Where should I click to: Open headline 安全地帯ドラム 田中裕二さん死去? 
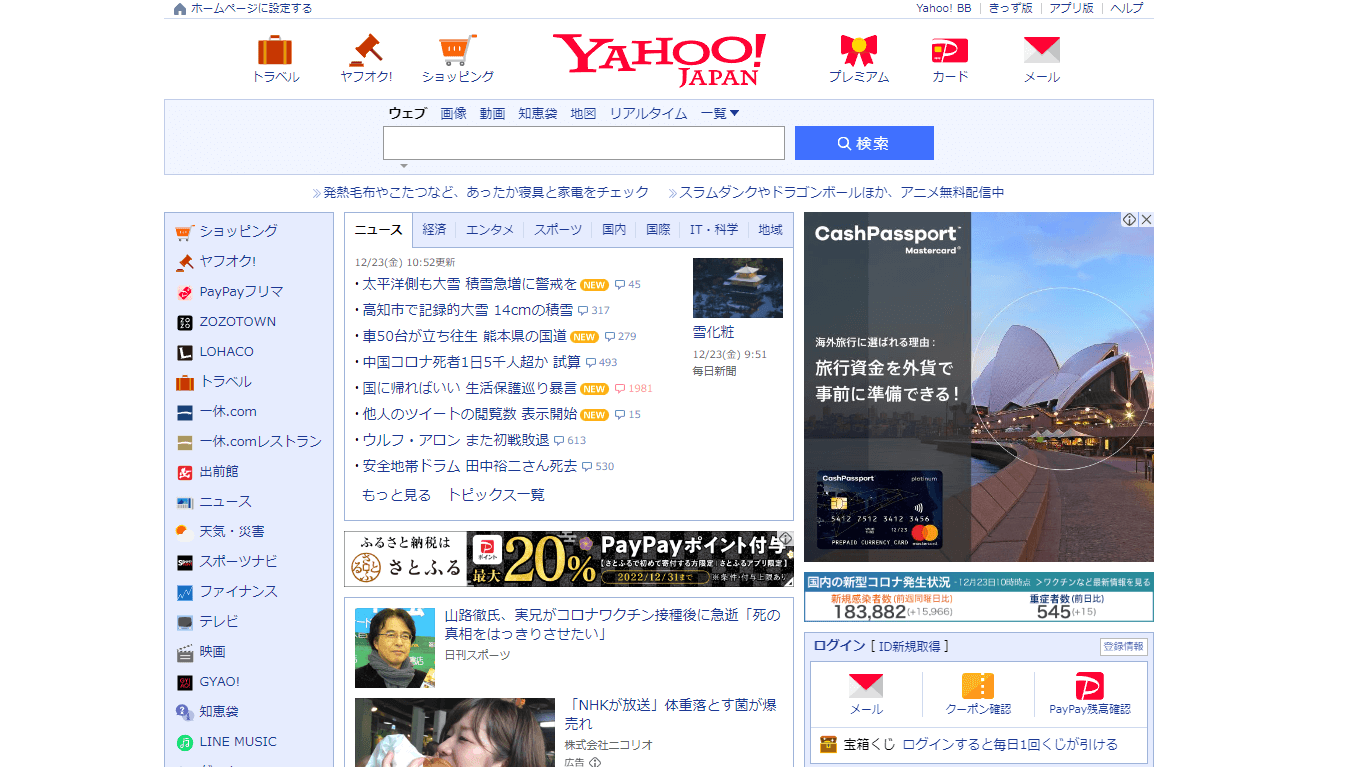[x=469, y=466]
